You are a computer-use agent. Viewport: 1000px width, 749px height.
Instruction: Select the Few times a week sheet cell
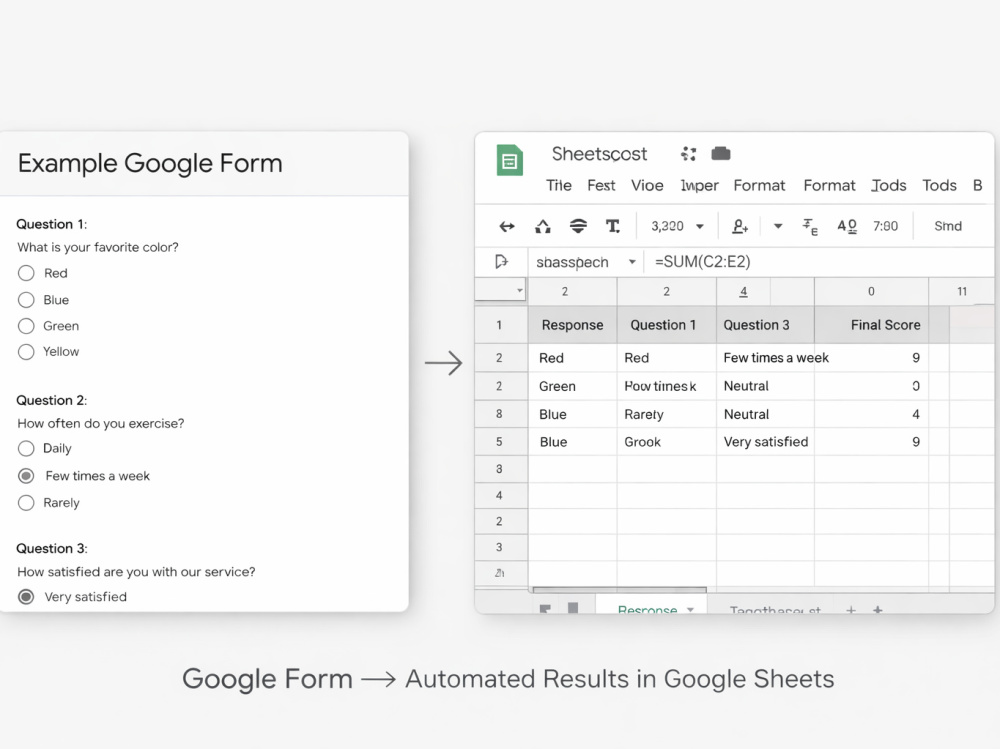765,358
